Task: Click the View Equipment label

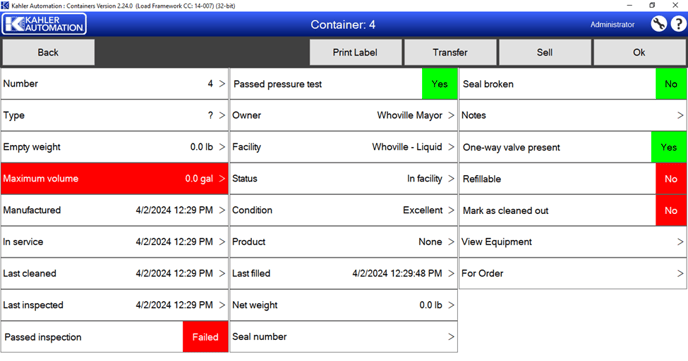Action: [x=496, y=242]
